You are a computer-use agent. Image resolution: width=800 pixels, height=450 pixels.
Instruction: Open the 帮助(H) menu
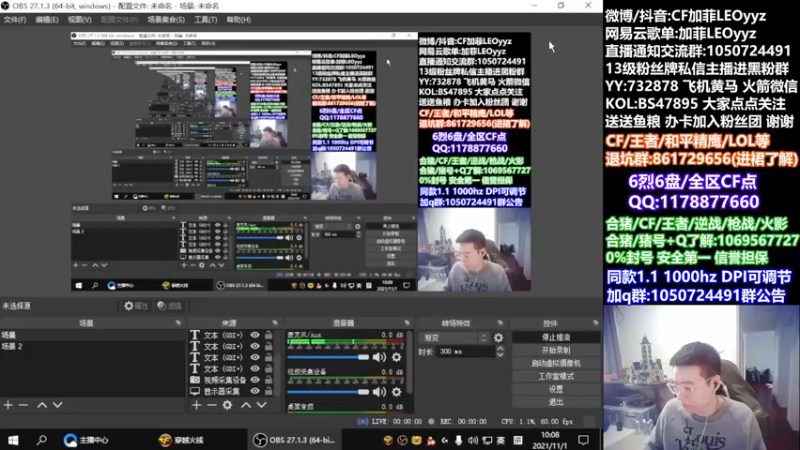tap(239, 19)
